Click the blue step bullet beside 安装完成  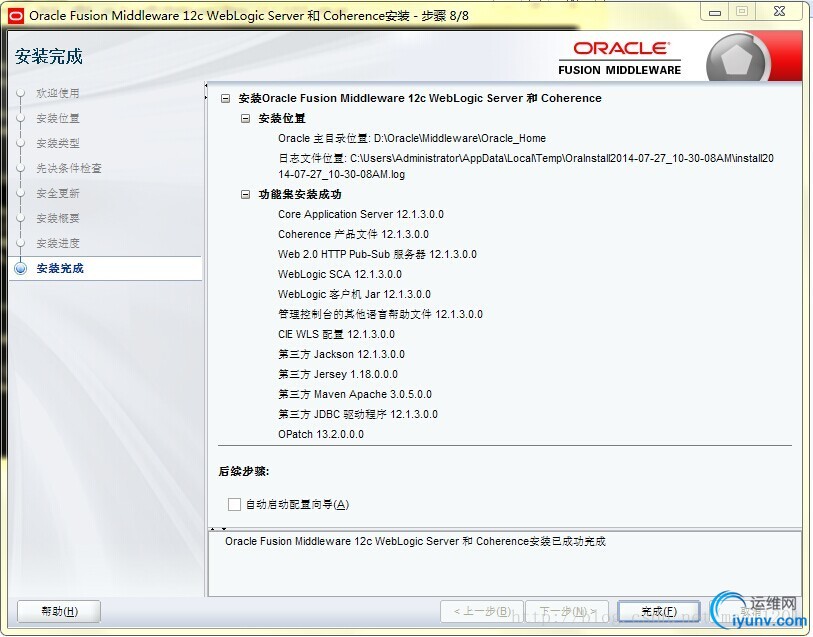click(x=21, y=268)
